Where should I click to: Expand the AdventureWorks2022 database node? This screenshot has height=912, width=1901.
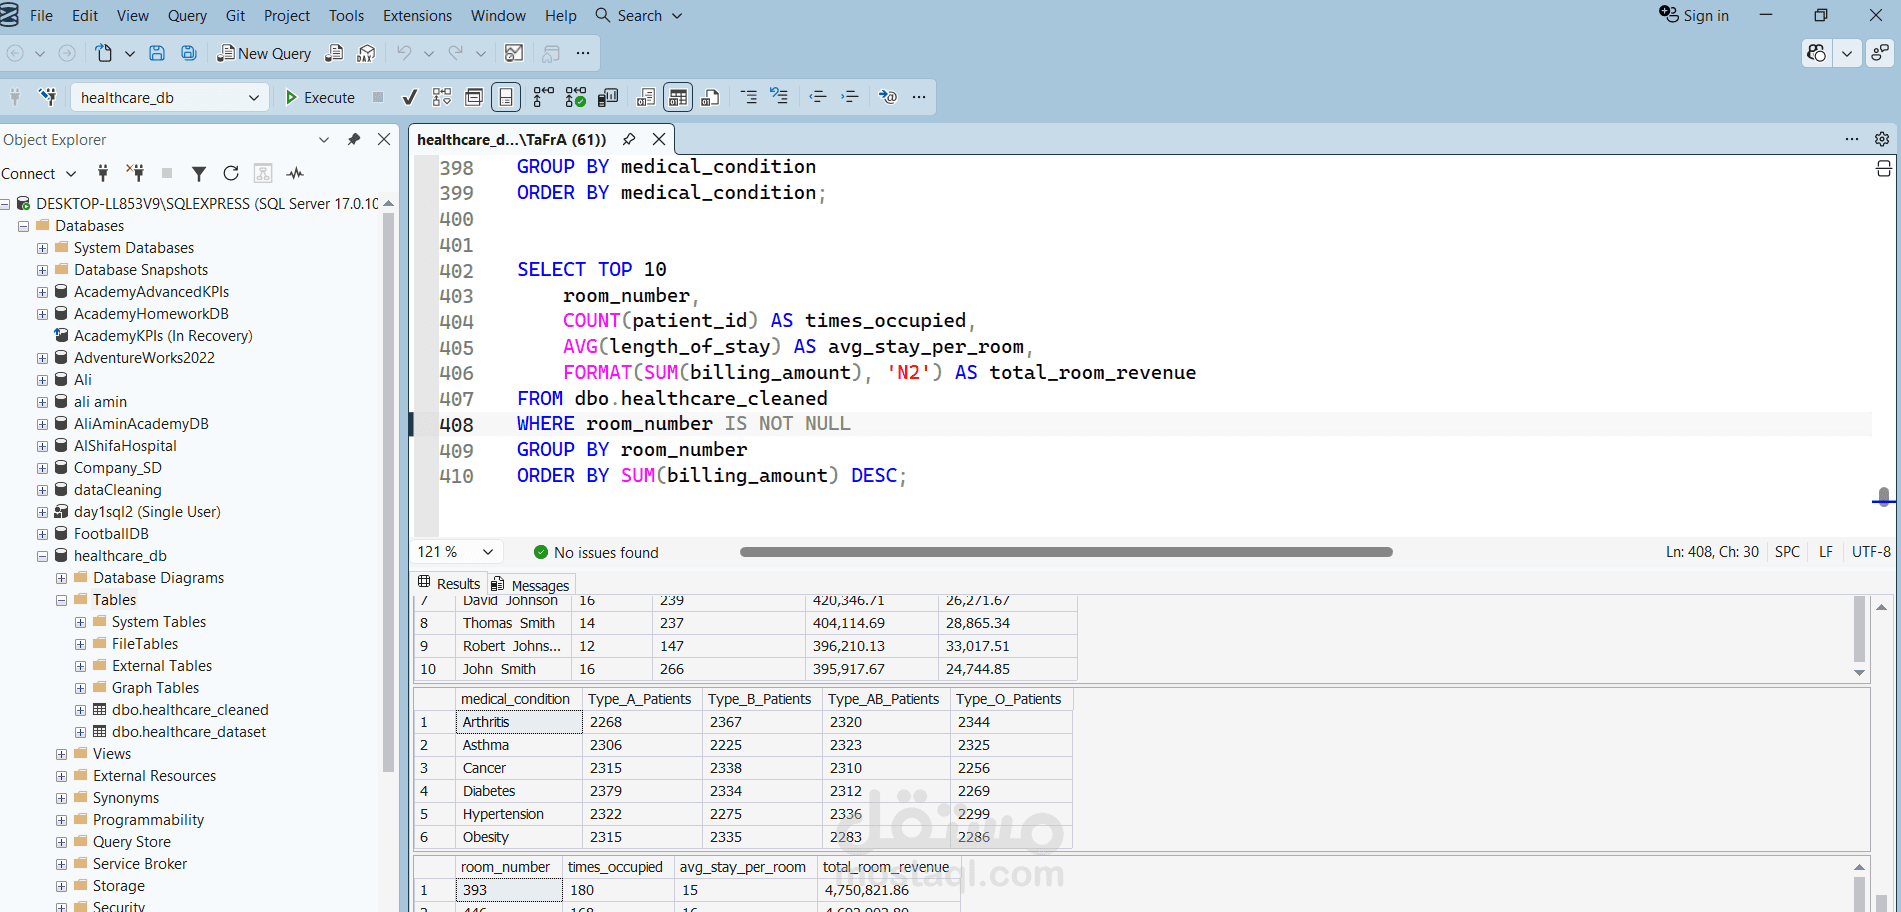42,358
